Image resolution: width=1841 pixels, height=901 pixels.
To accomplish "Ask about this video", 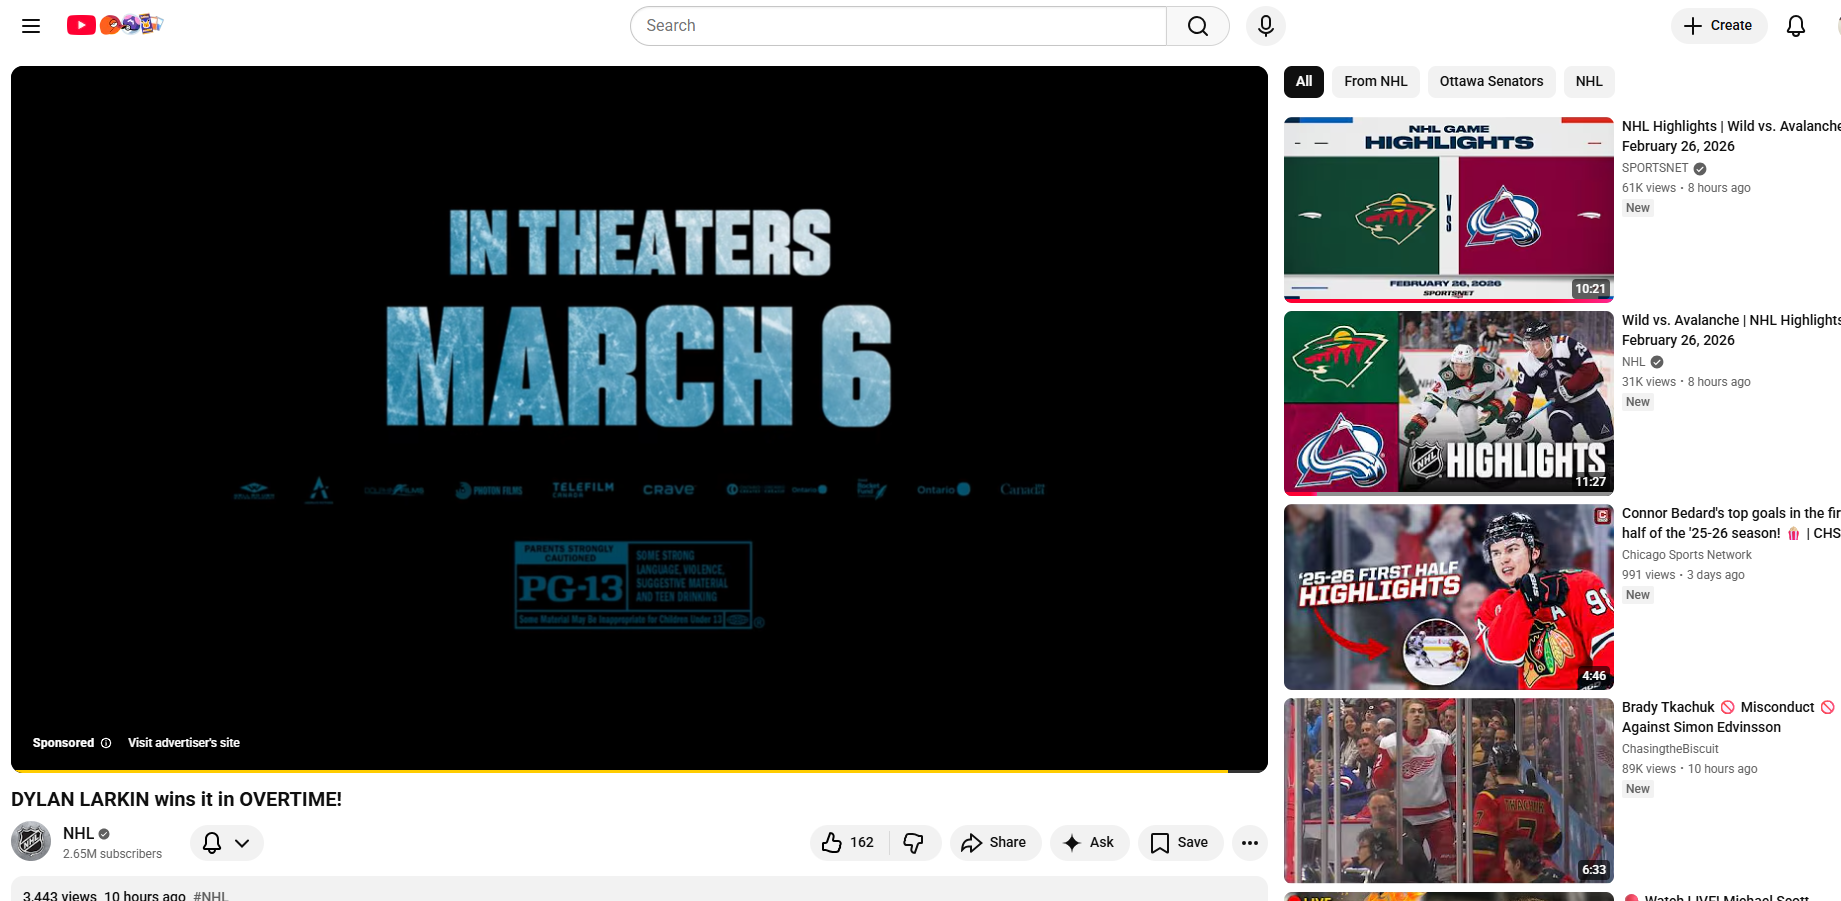I will point(1089,843).
